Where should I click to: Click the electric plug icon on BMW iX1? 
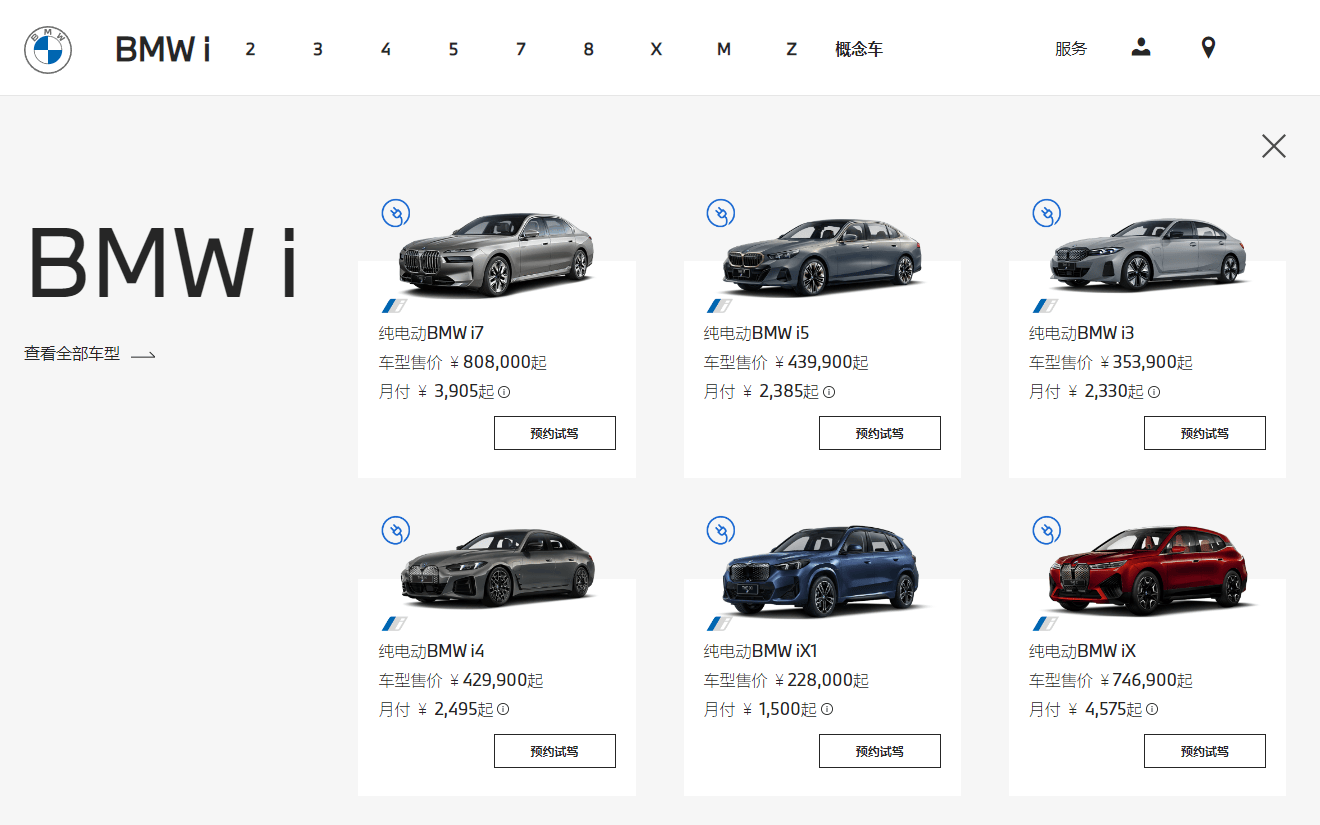(x=720, y=531)
